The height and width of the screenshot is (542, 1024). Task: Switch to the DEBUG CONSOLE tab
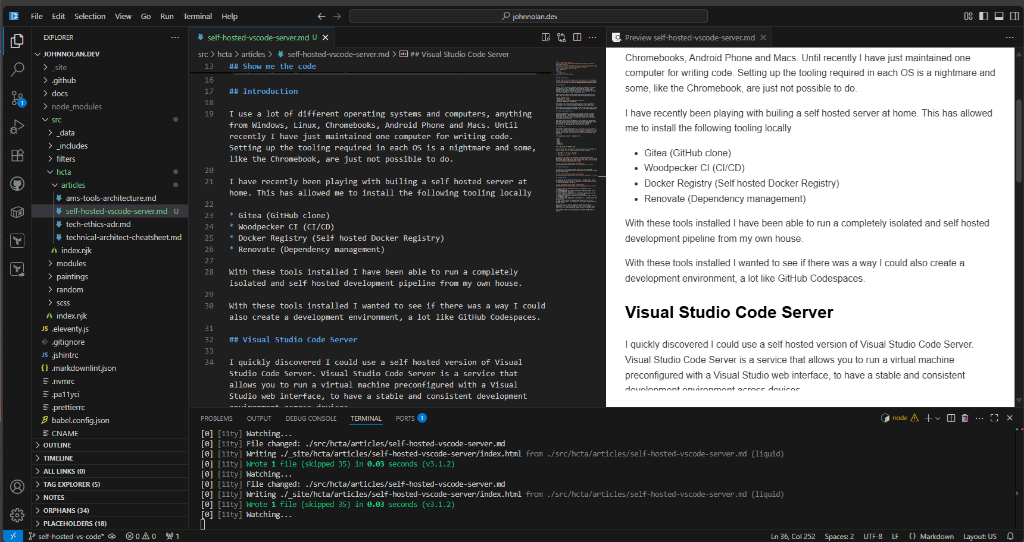tap(313, 418)
